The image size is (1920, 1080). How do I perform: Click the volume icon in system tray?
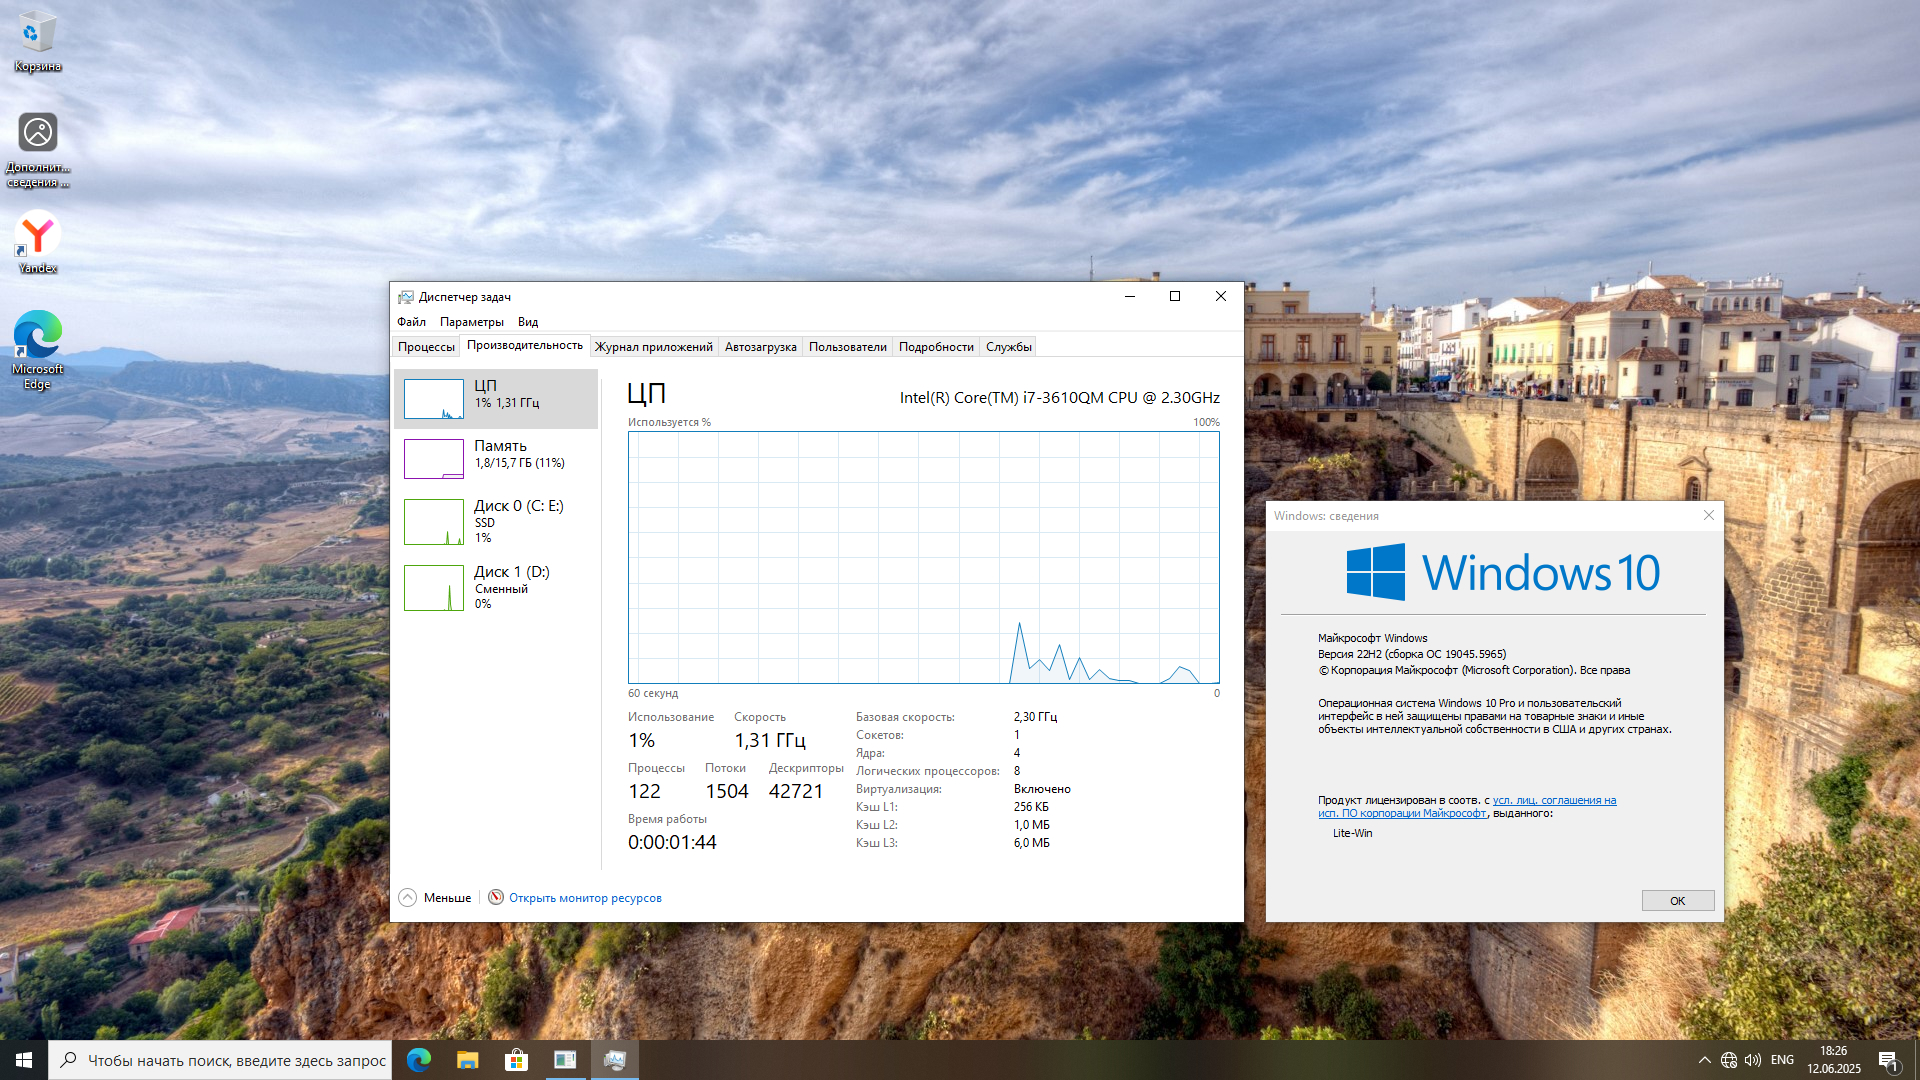tap(1752, 1060)
